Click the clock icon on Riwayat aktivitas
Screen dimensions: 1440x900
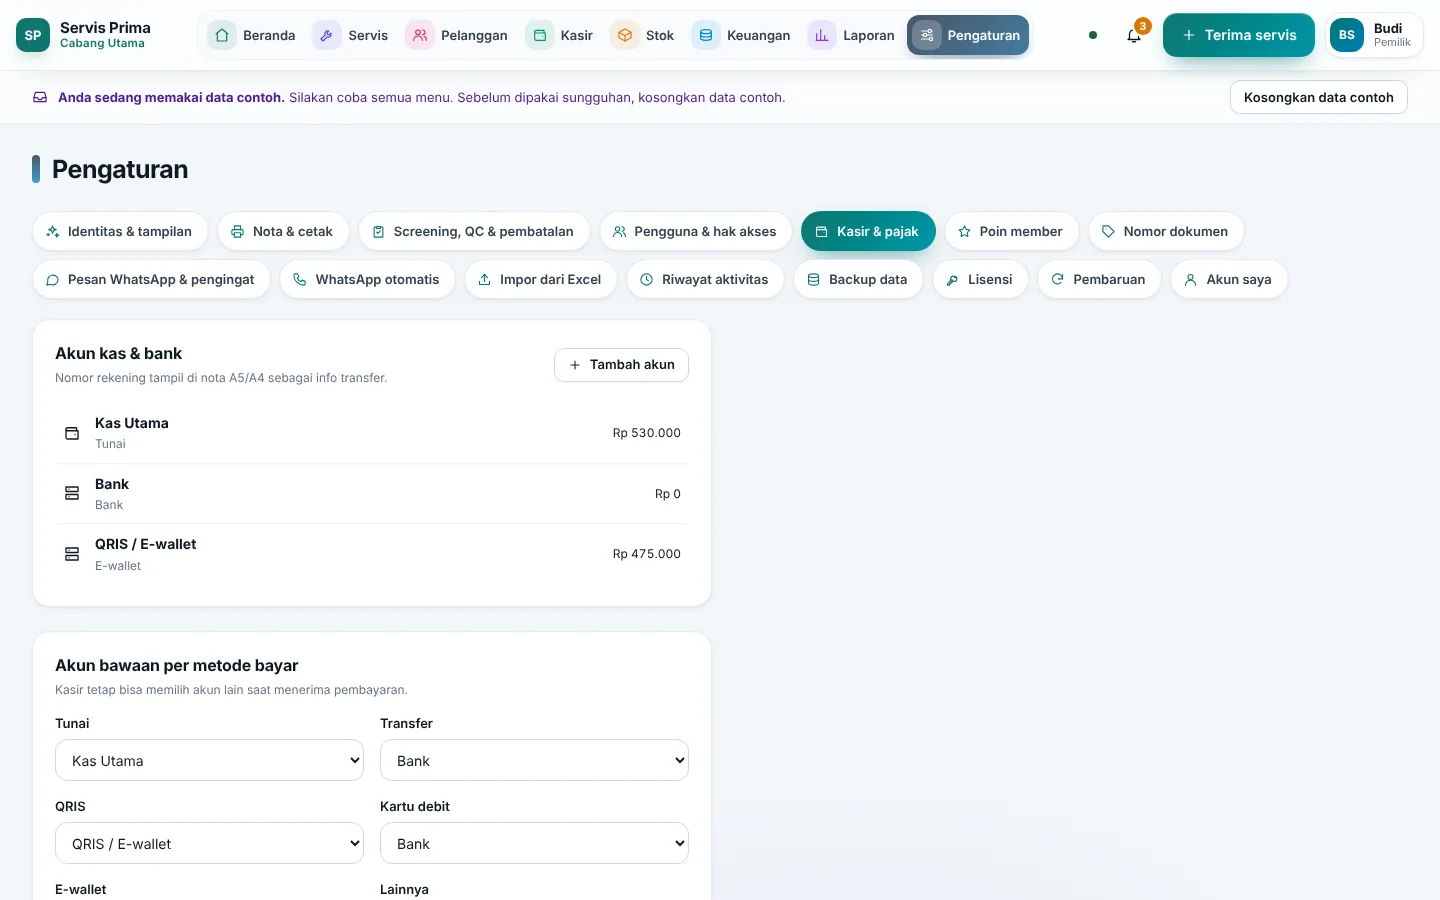tap(647, 280)
